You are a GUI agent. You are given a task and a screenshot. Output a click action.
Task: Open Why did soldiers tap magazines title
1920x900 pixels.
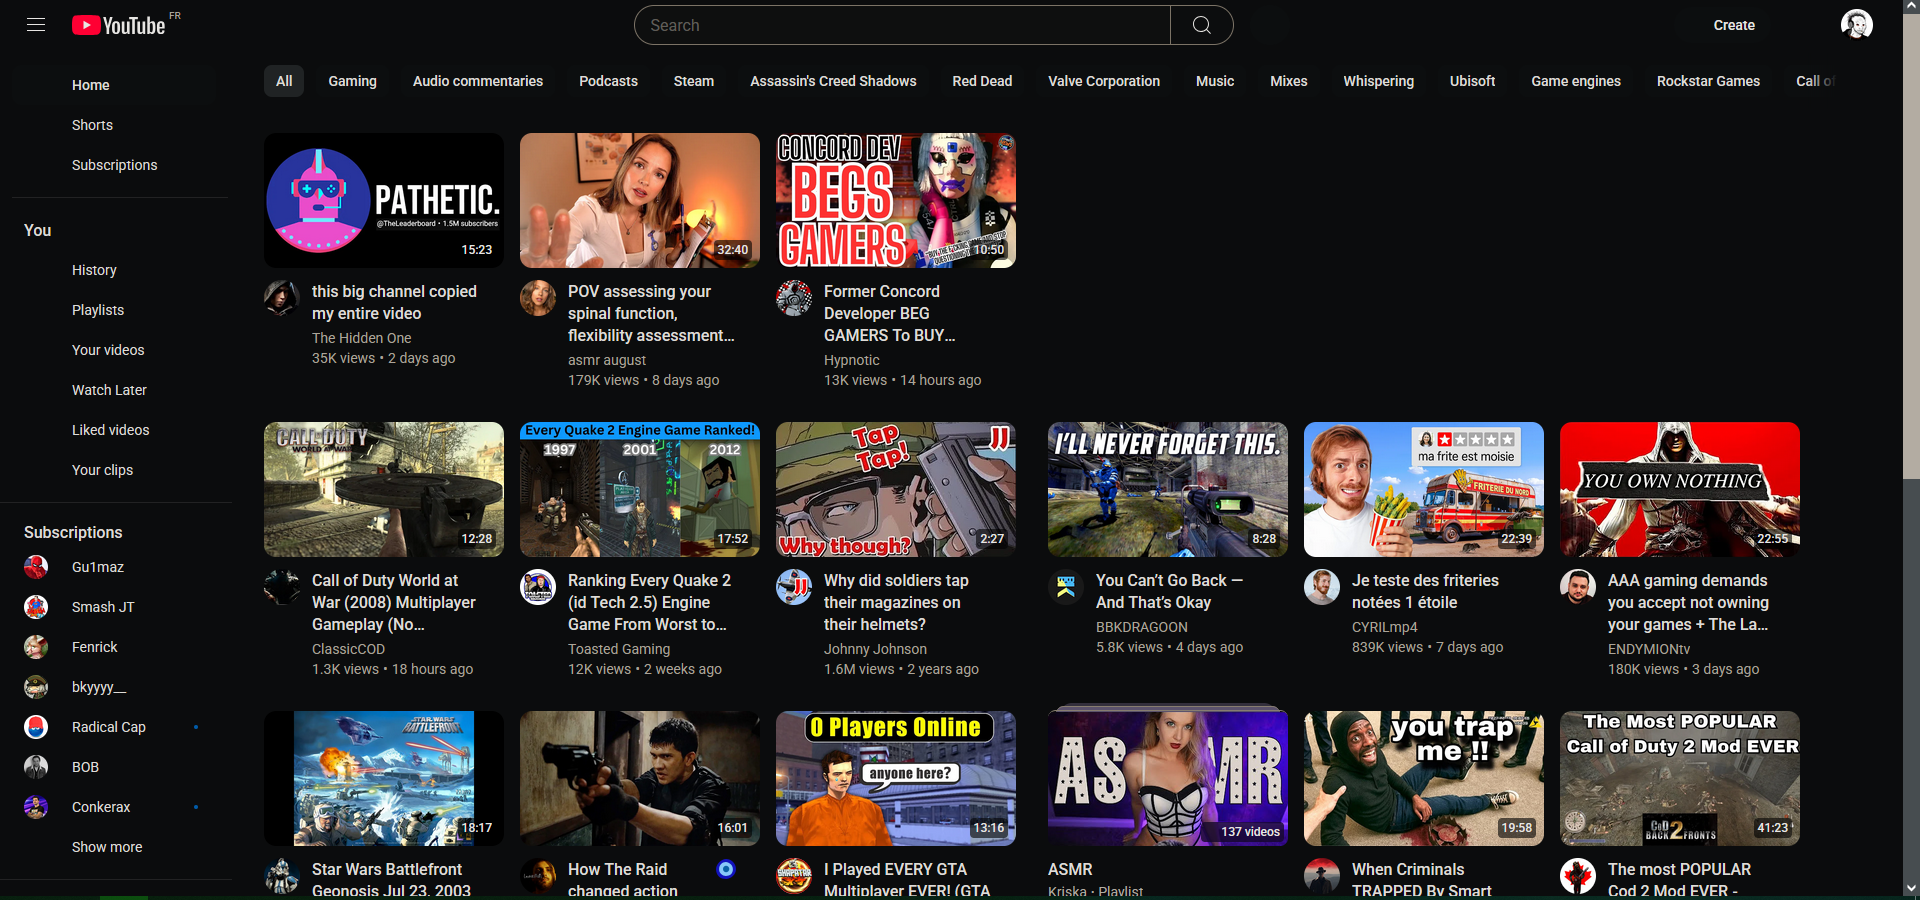point(896,602)
